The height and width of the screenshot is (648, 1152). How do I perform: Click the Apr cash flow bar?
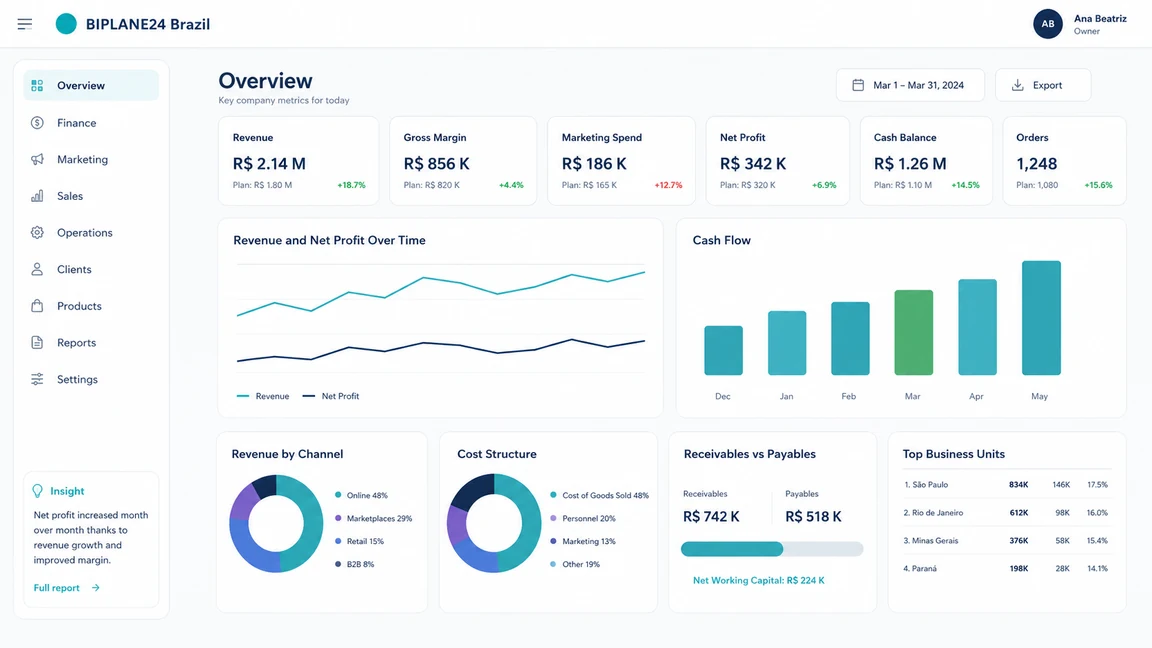[977, 327]
